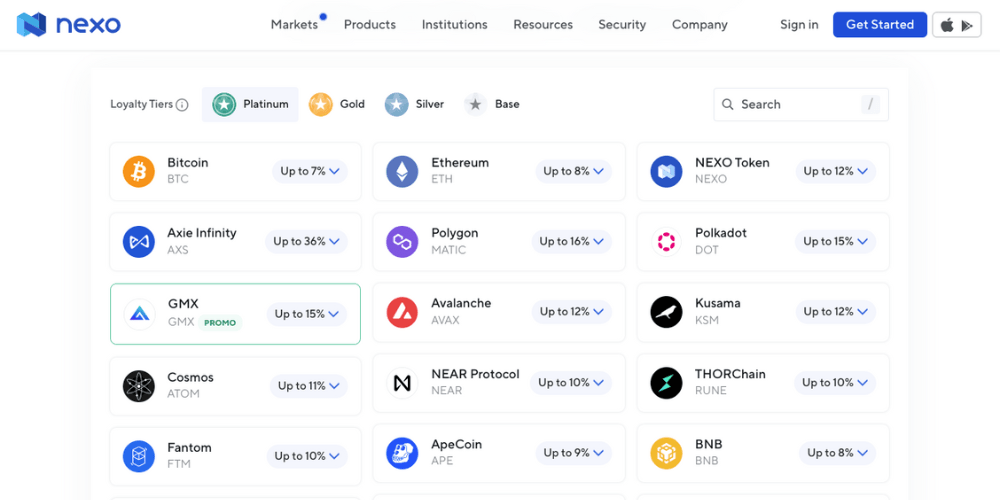Select the Base loyalty tier
The image size is (1000, 500).
(493, 104)
